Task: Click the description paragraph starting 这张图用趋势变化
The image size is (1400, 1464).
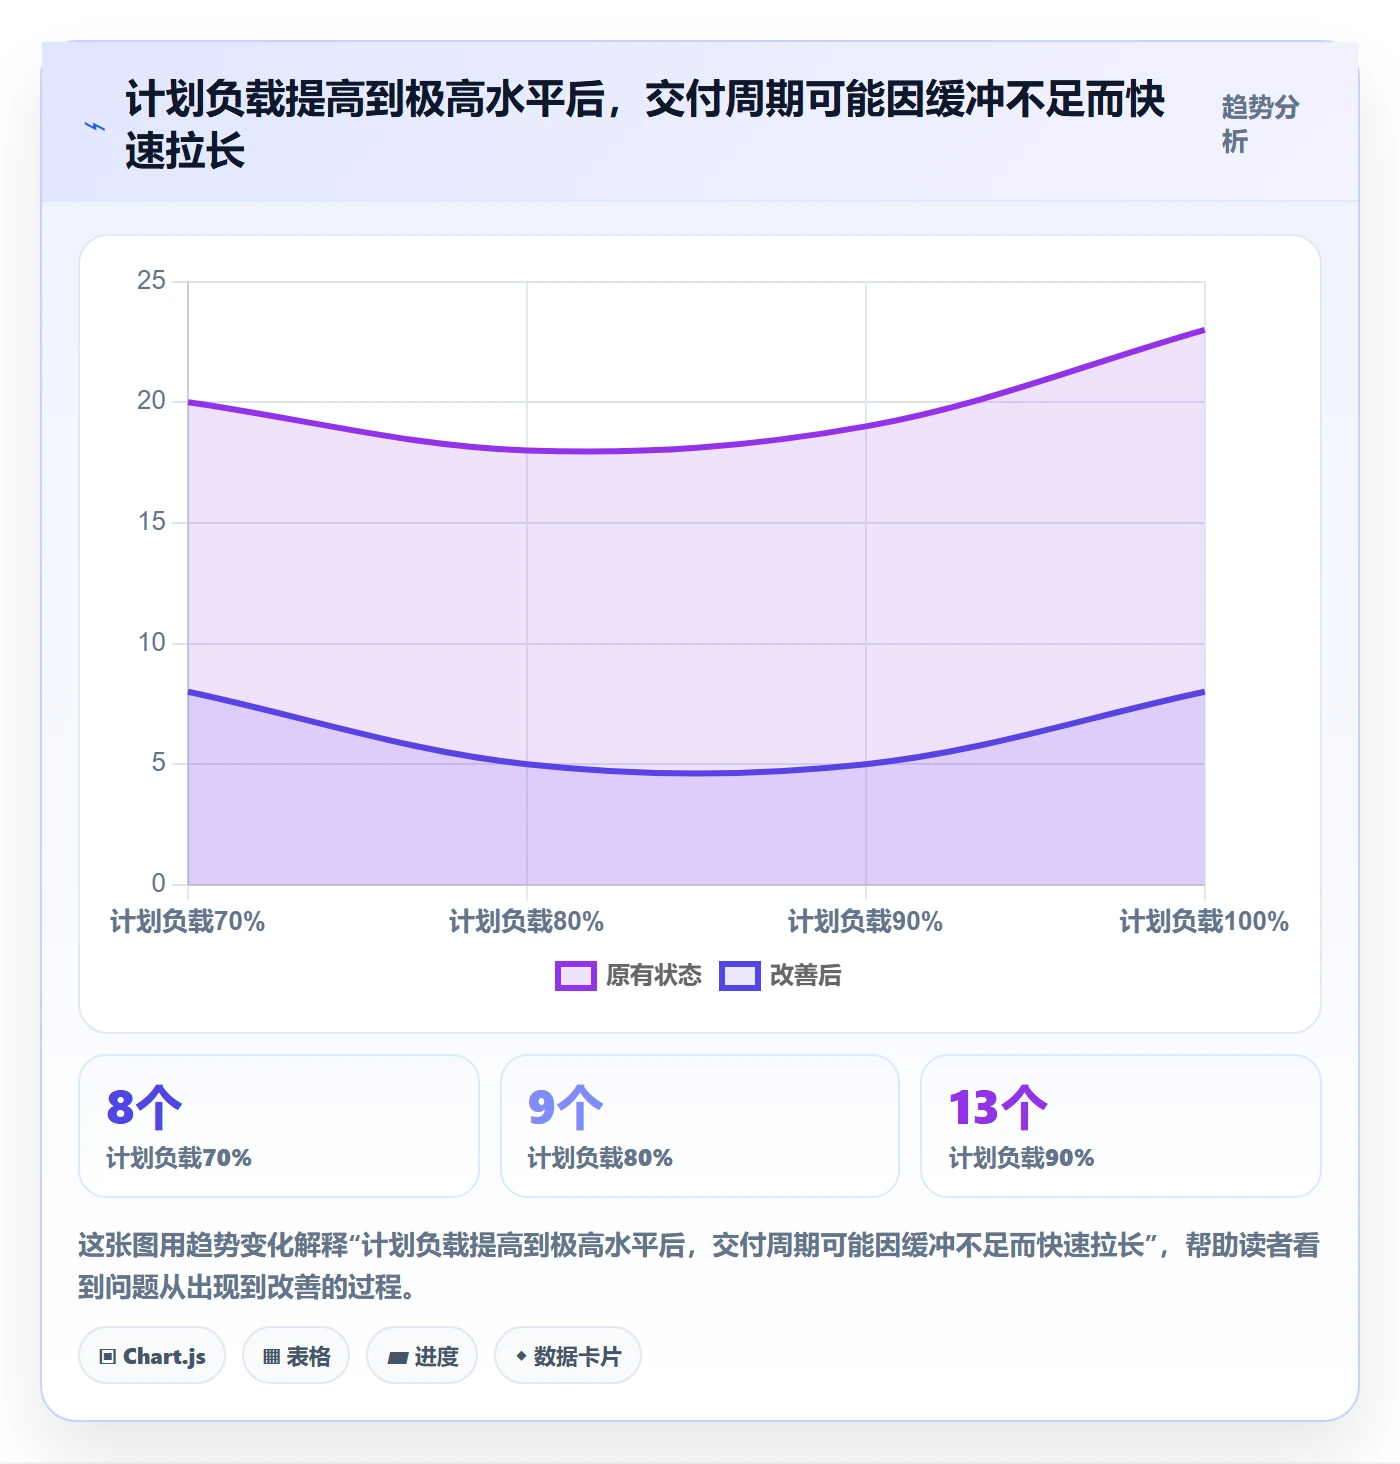Action: click(x=699, y=1266)
